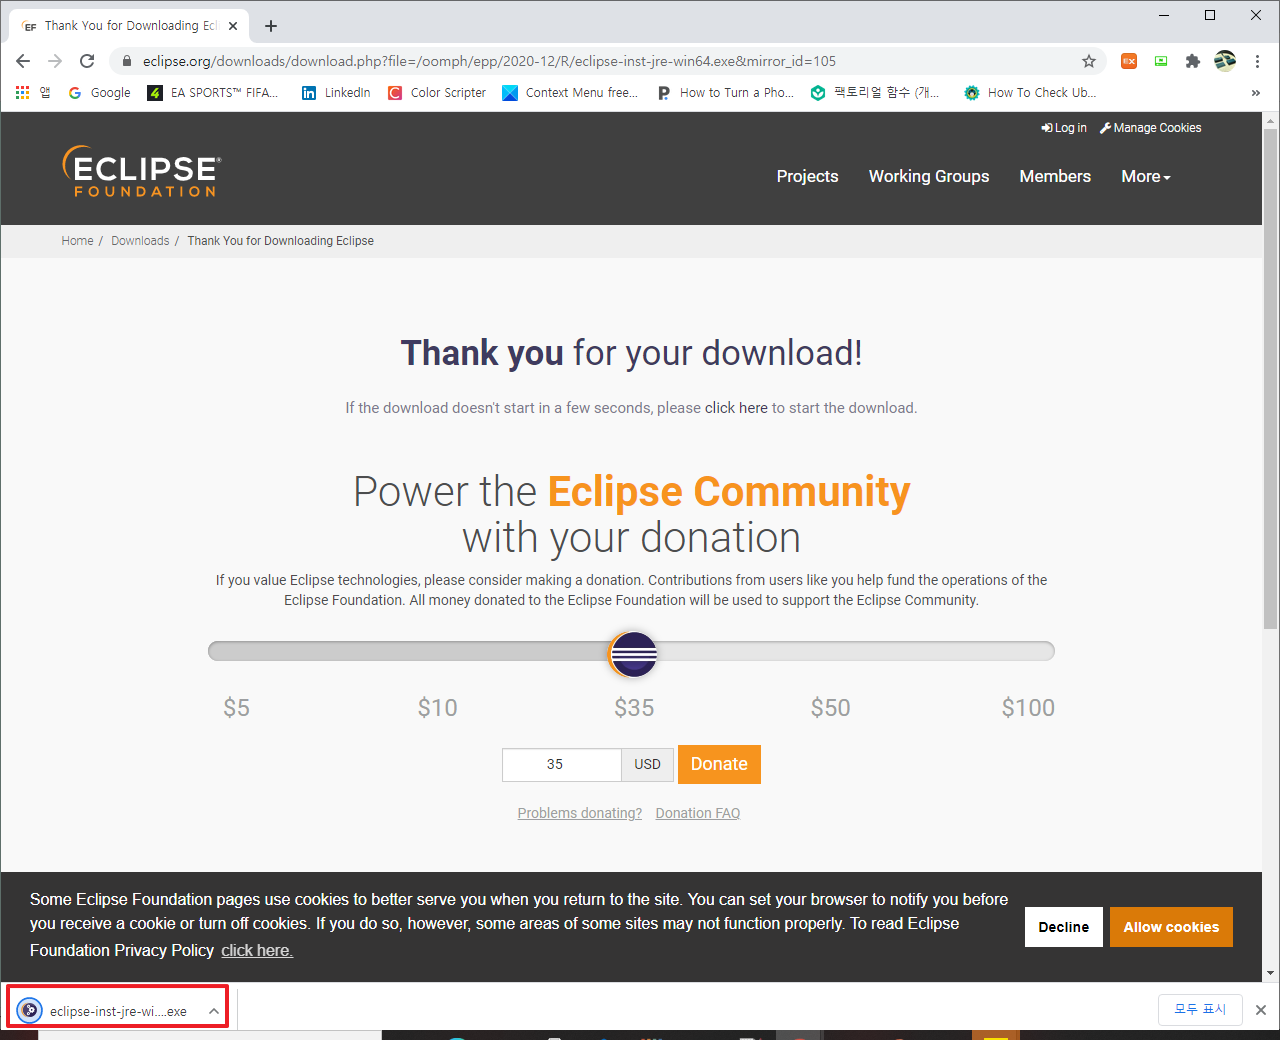This screenshot has height=1040, width=1280.
Task: Open the Projects menu item
Action: [x=808, y=176]
